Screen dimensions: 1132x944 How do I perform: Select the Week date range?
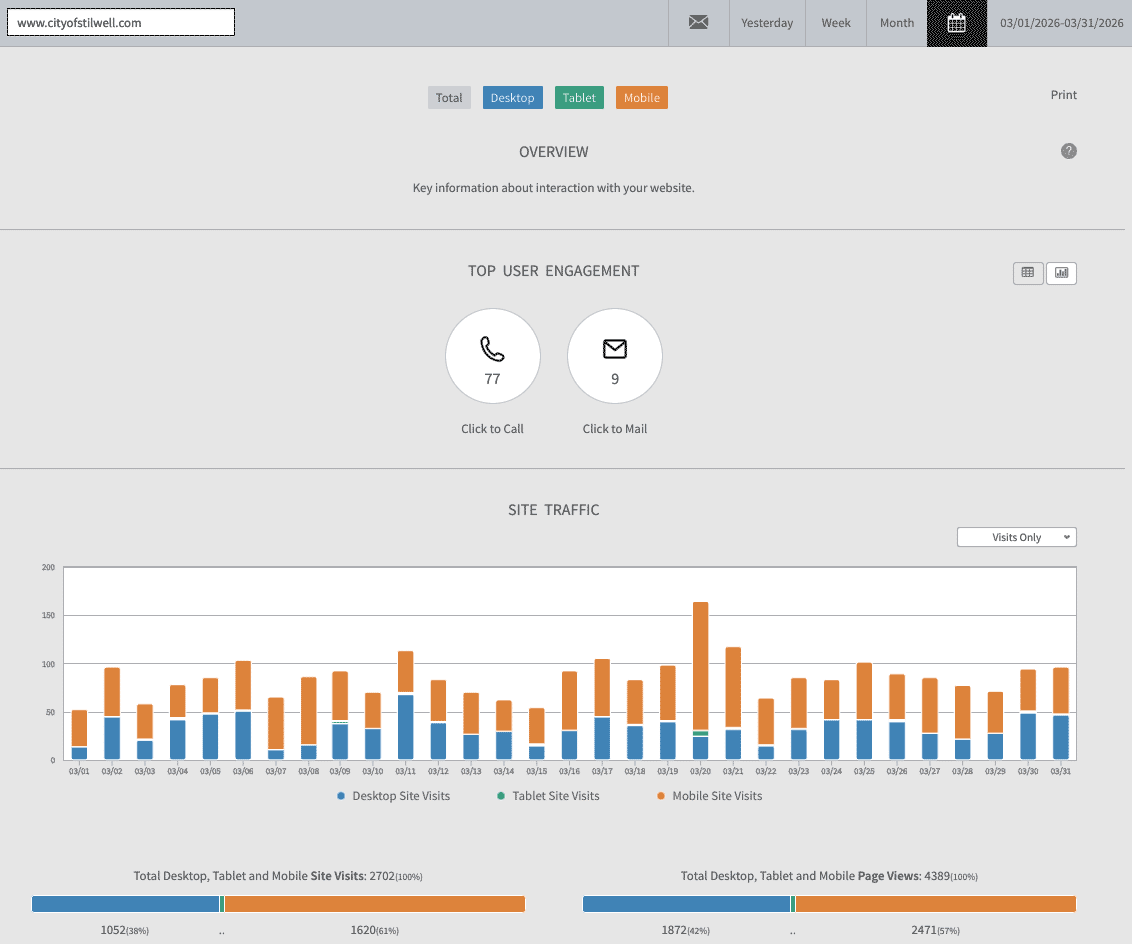tap(836, 23)
